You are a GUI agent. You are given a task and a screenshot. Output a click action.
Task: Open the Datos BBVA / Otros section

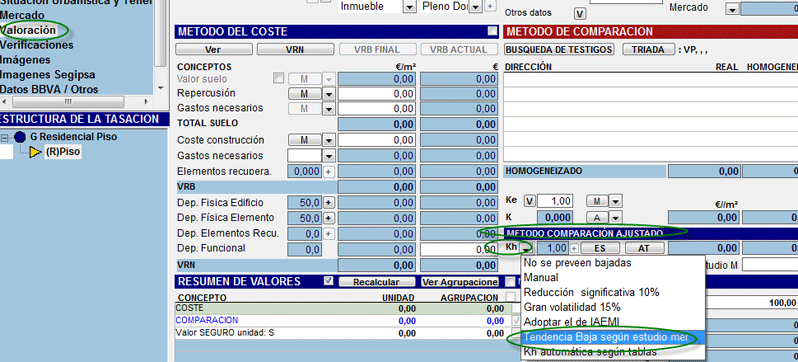49,89
